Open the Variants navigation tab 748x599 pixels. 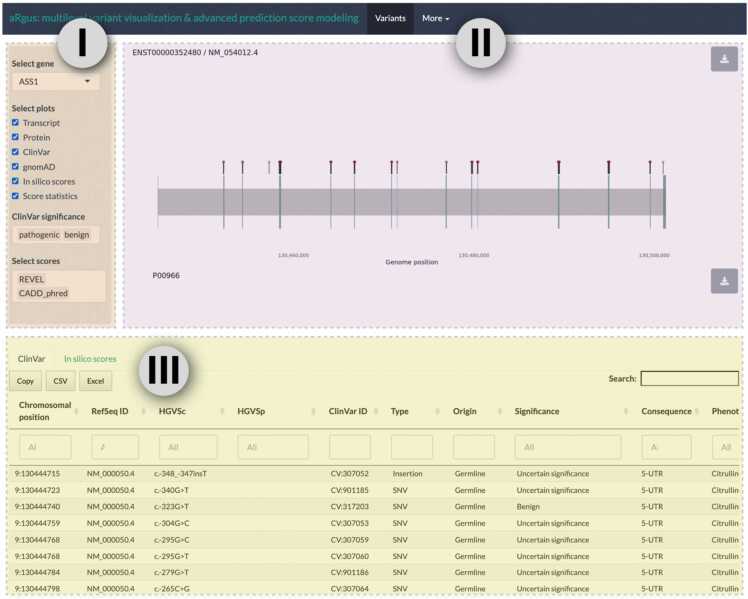(389, 18)
